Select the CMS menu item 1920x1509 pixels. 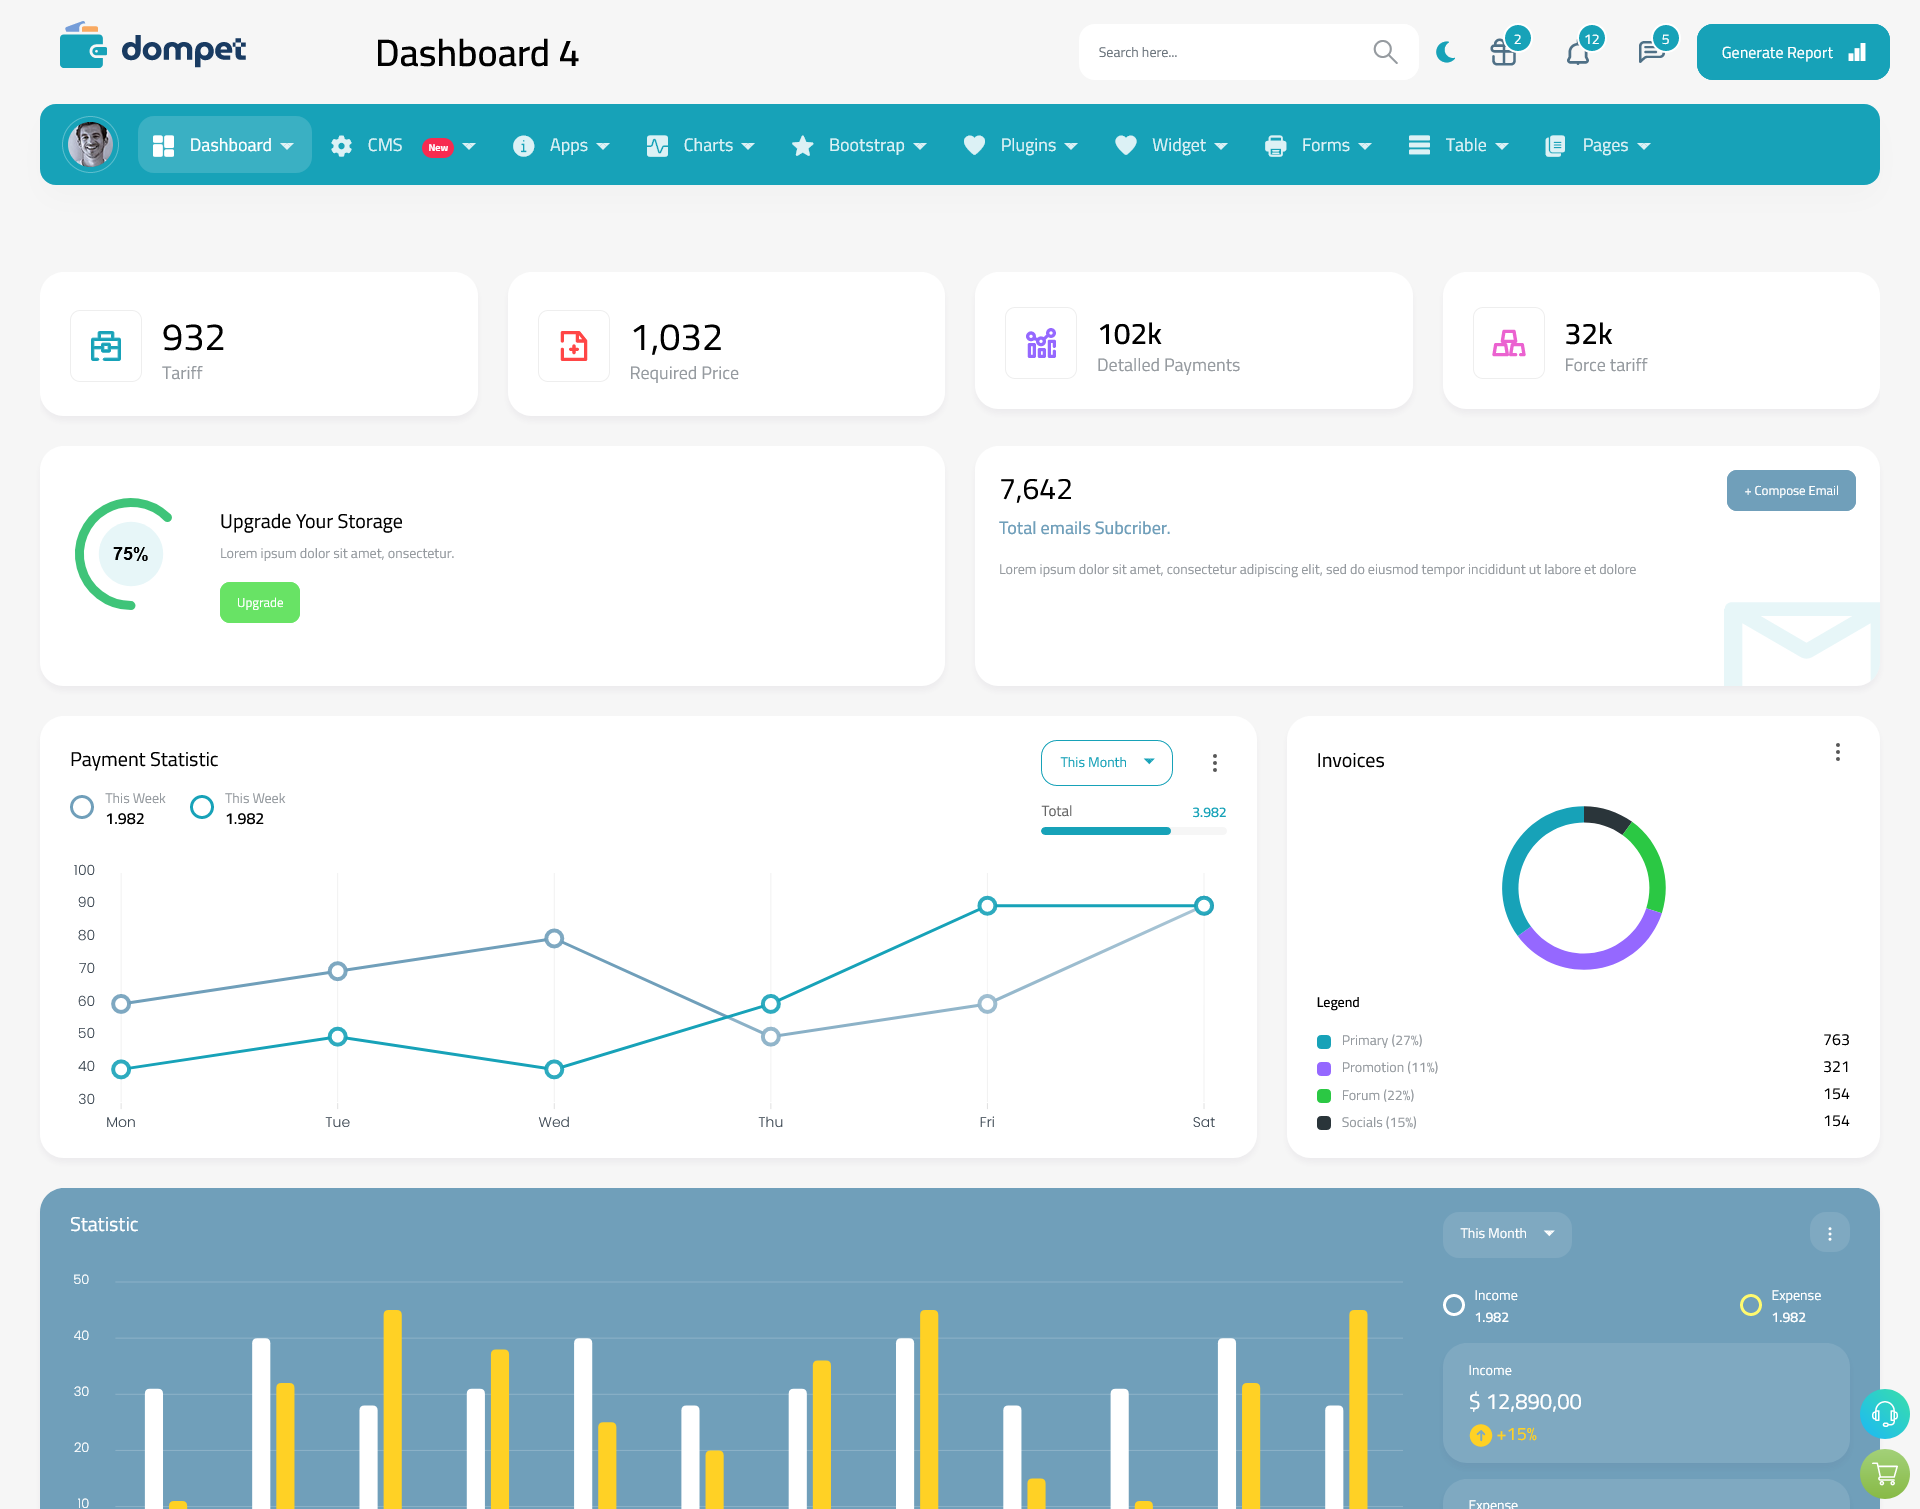click(x=401, y=145)
